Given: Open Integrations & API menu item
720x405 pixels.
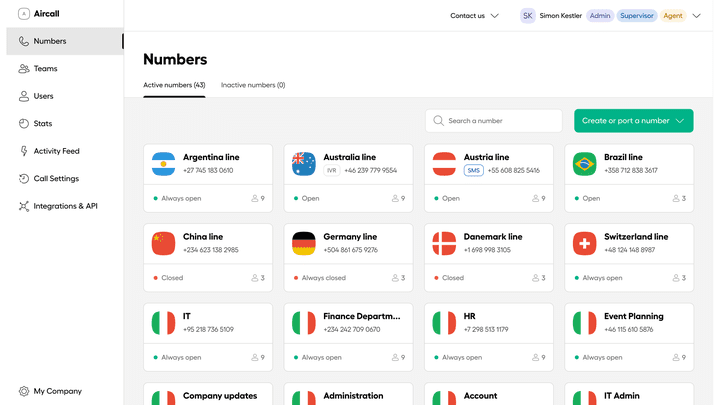Looking at the screenshot, I should (65, 206).
